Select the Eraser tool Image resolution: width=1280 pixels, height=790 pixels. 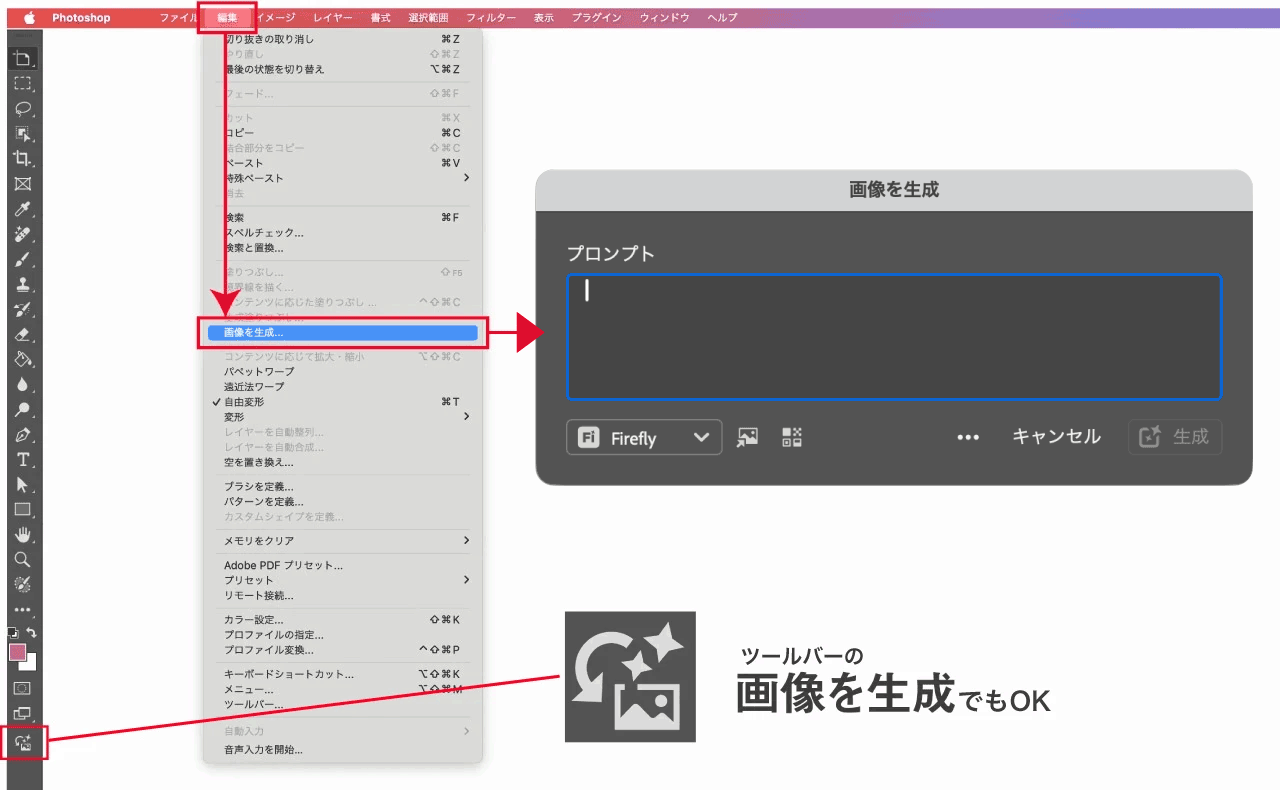[23, 334]
